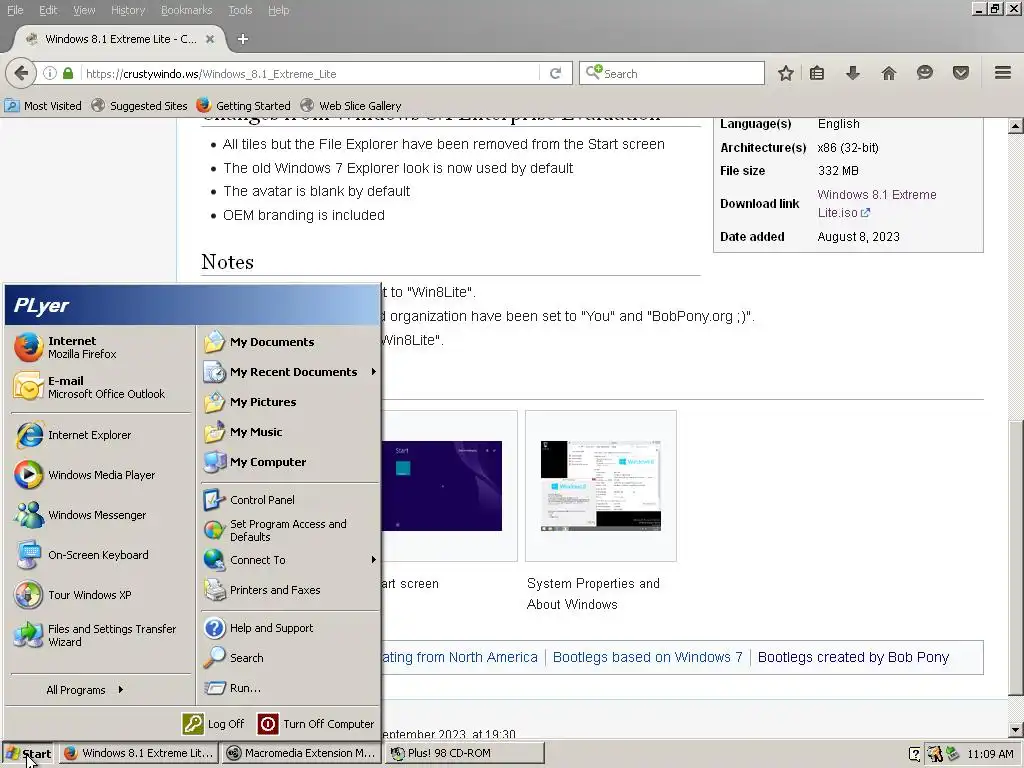This screenshot has height=768, width=1024.
Task: Click the Firefox back arrow button
Action: [x=21, y=73]
